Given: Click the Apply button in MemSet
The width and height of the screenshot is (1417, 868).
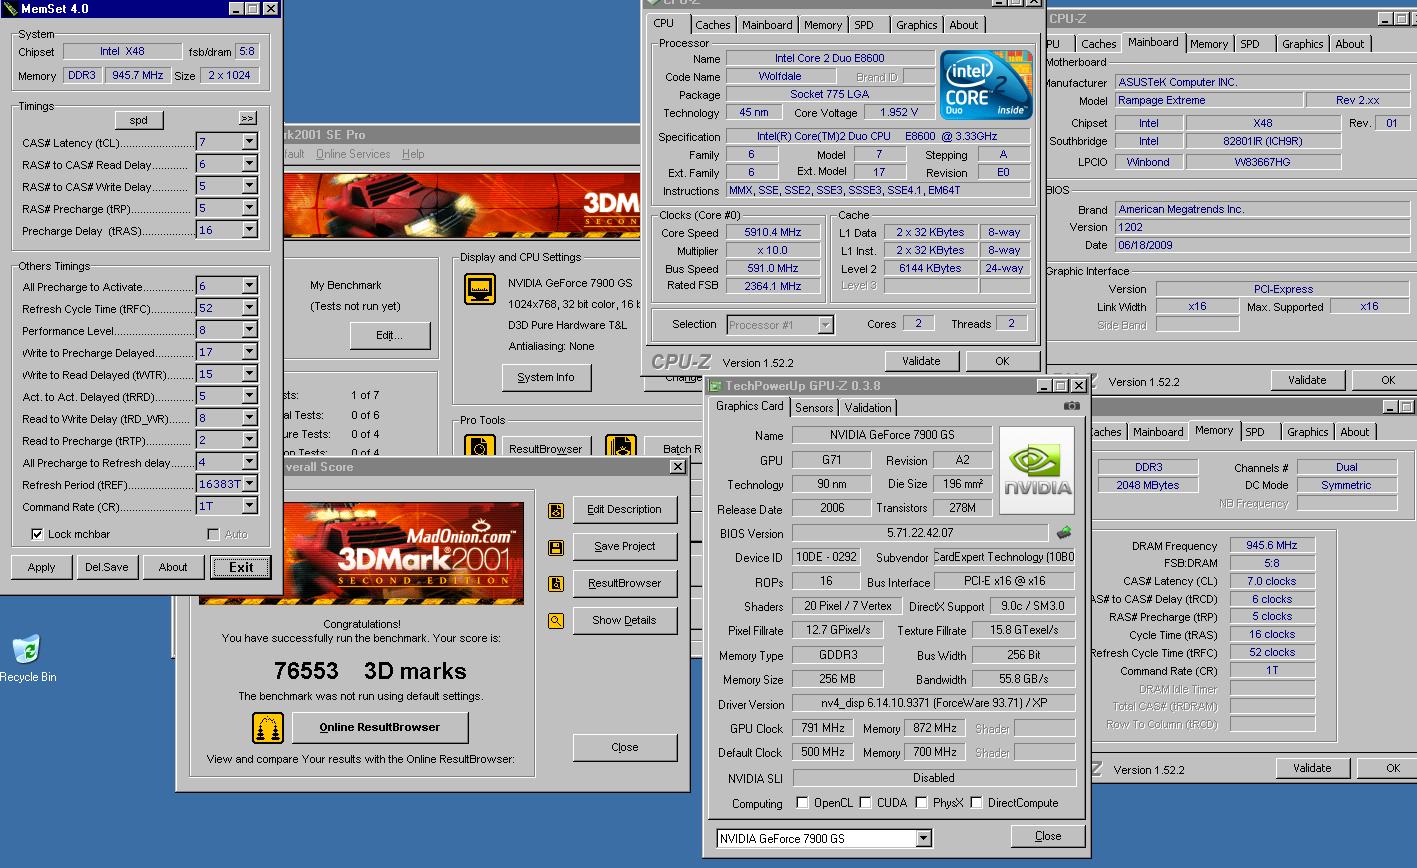Looking at the screenshot, I should [41, 567].
